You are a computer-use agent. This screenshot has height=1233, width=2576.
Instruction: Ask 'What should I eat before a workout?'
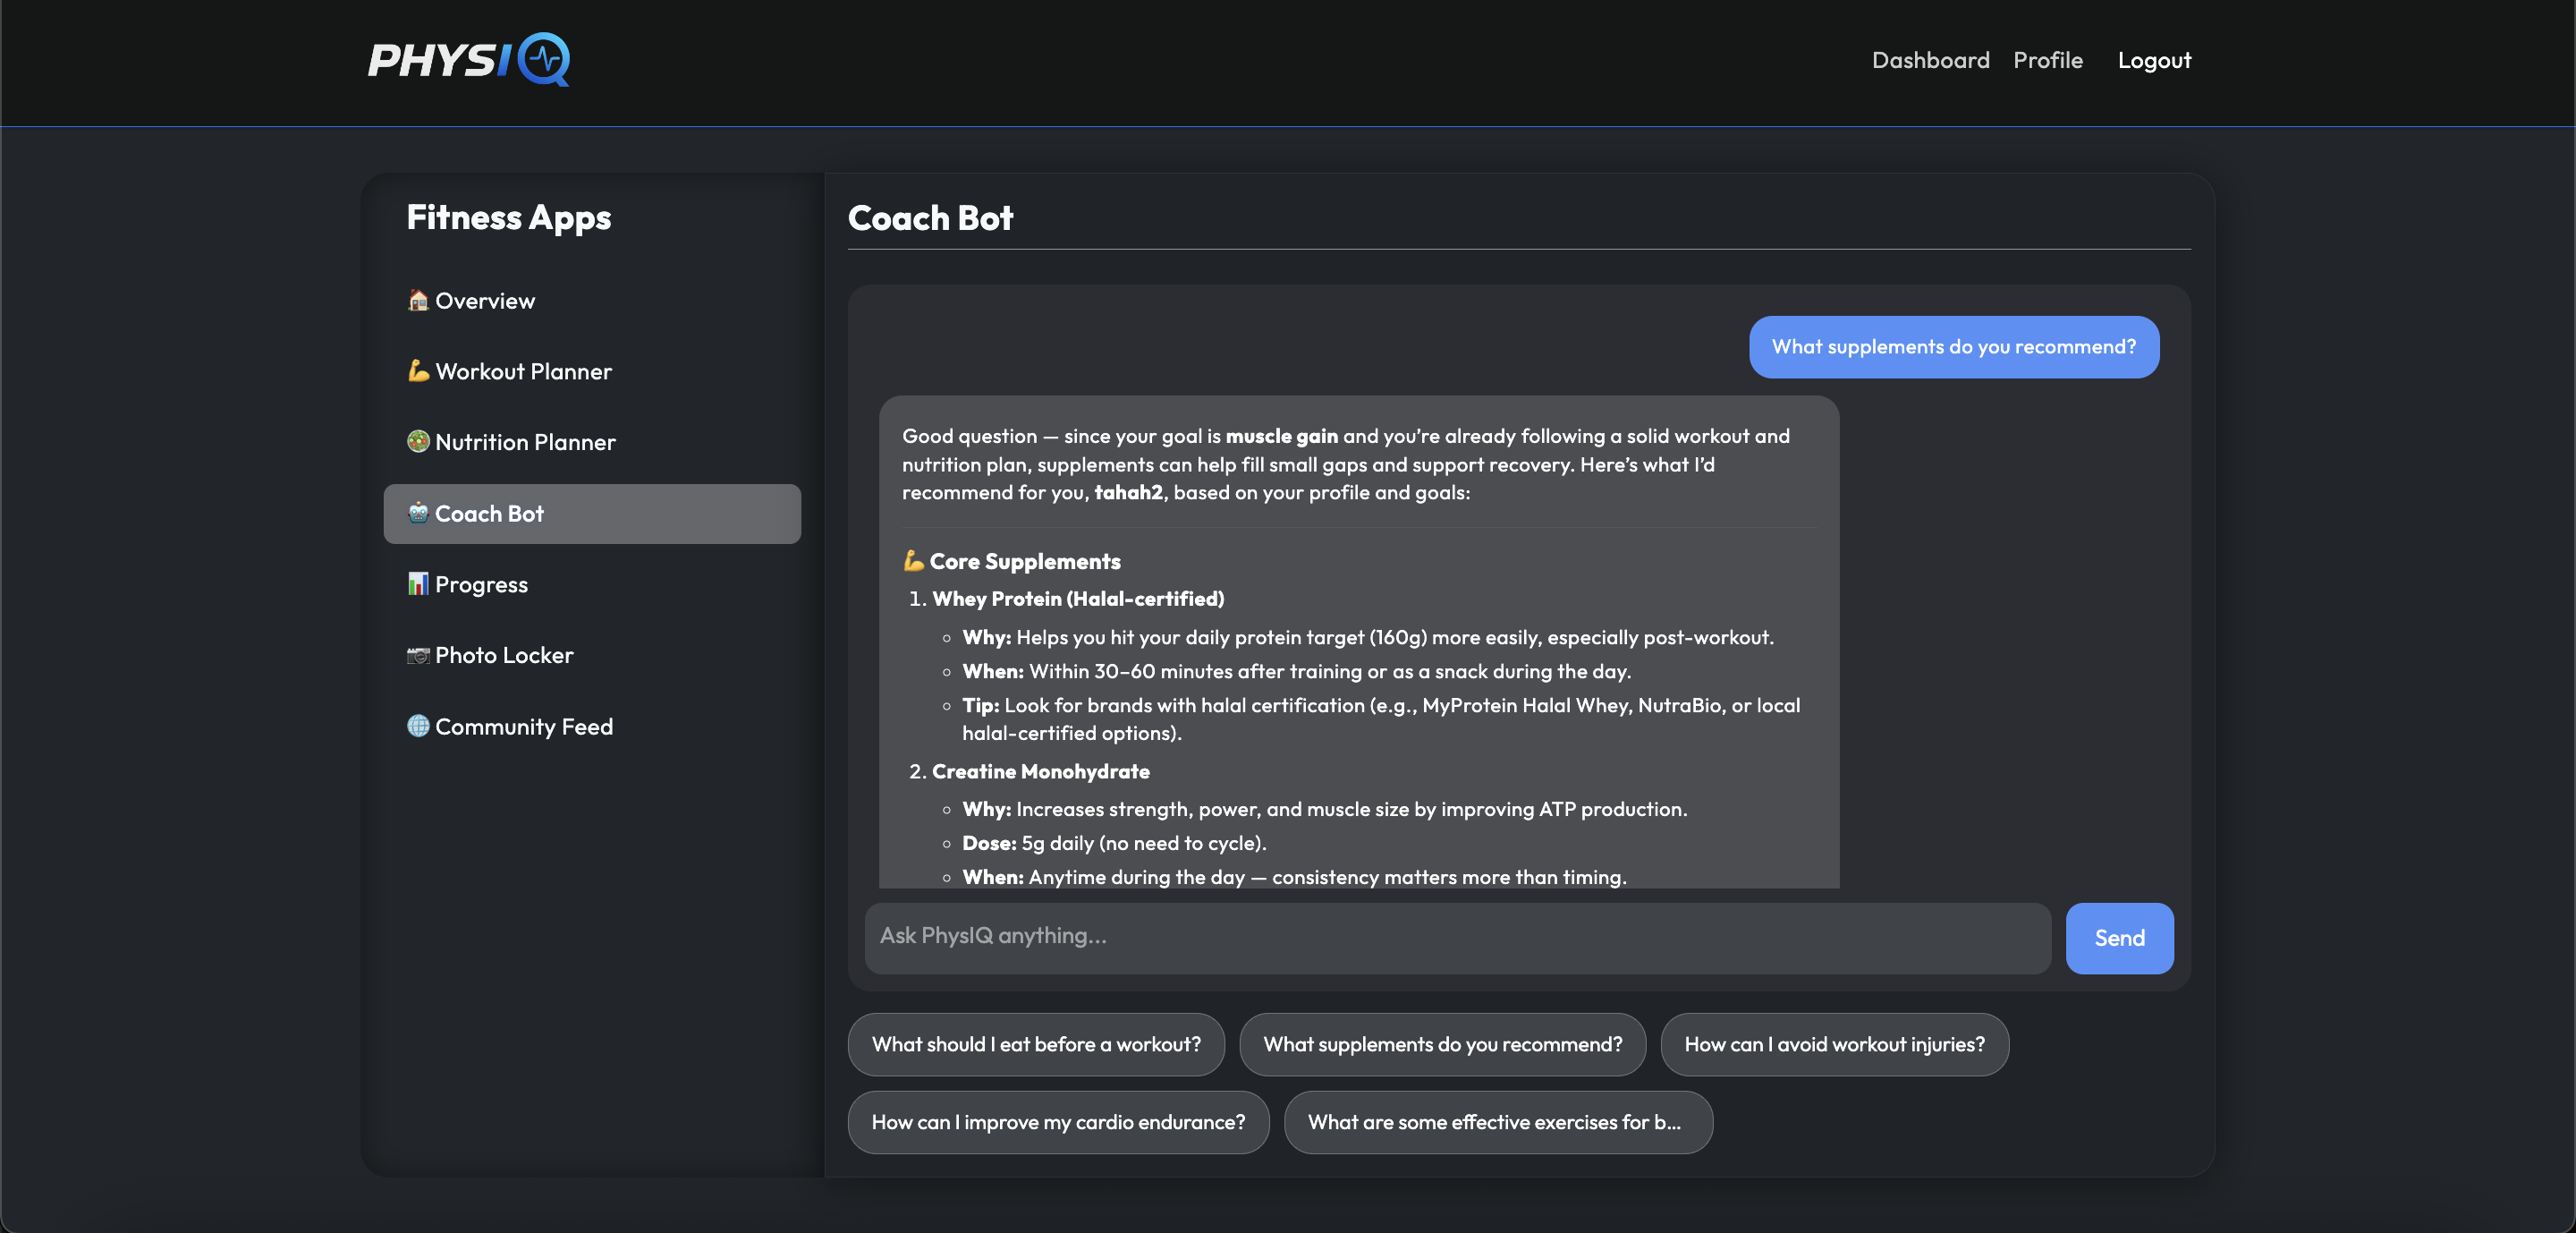1036,1044
